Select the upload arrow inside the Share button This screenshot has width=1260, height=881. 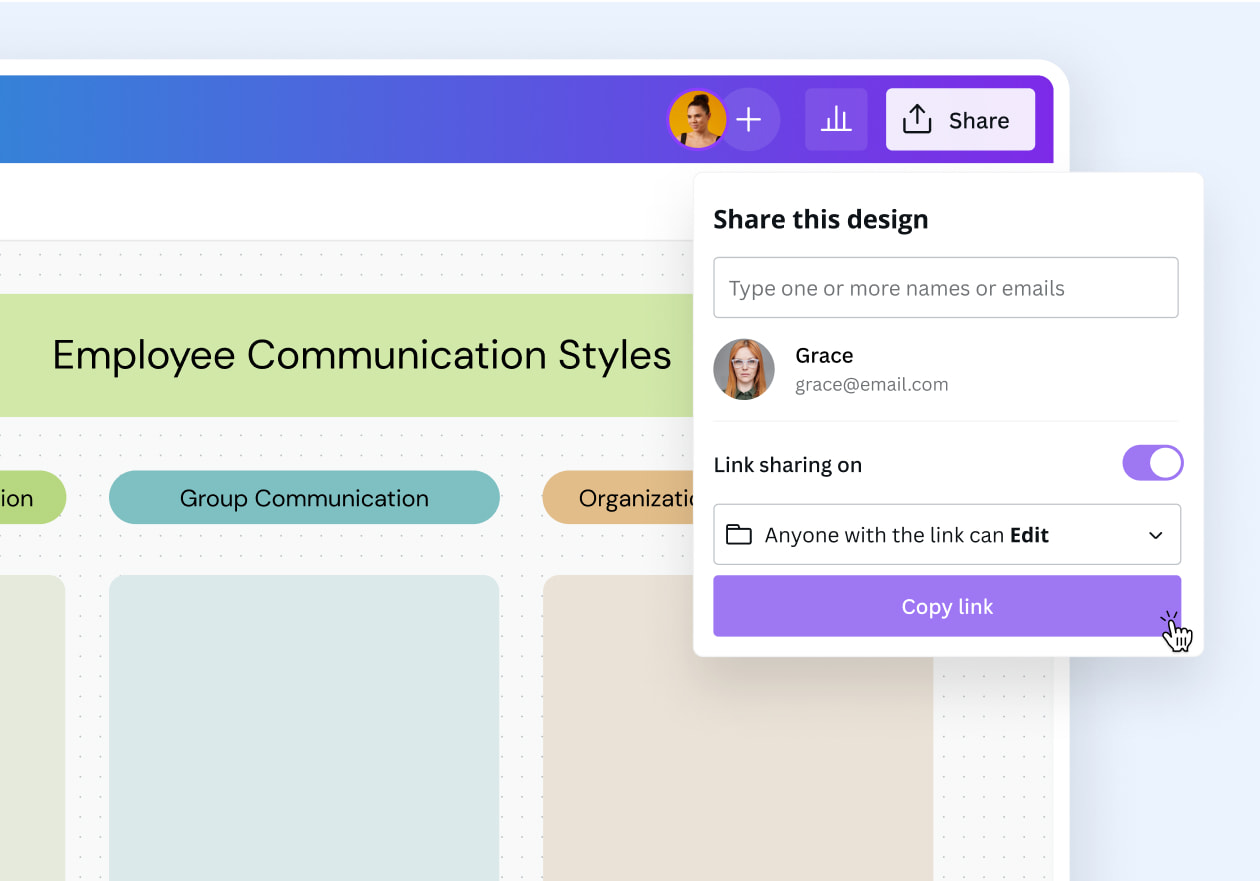coord(917,118)
